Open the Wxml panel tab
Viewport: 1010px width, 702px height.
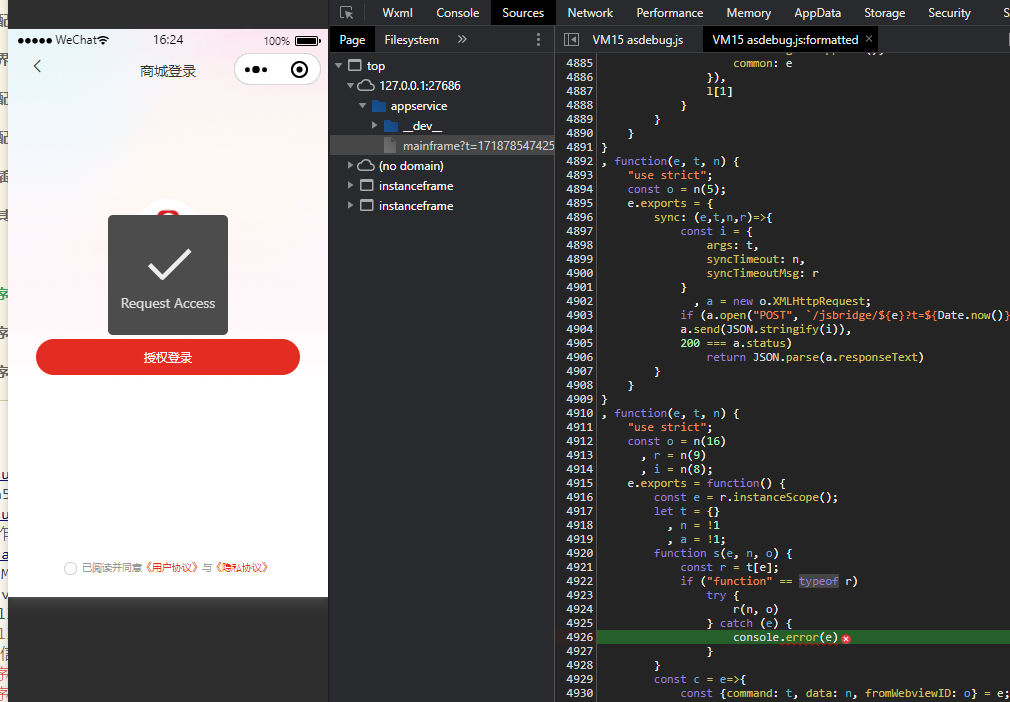397,13
